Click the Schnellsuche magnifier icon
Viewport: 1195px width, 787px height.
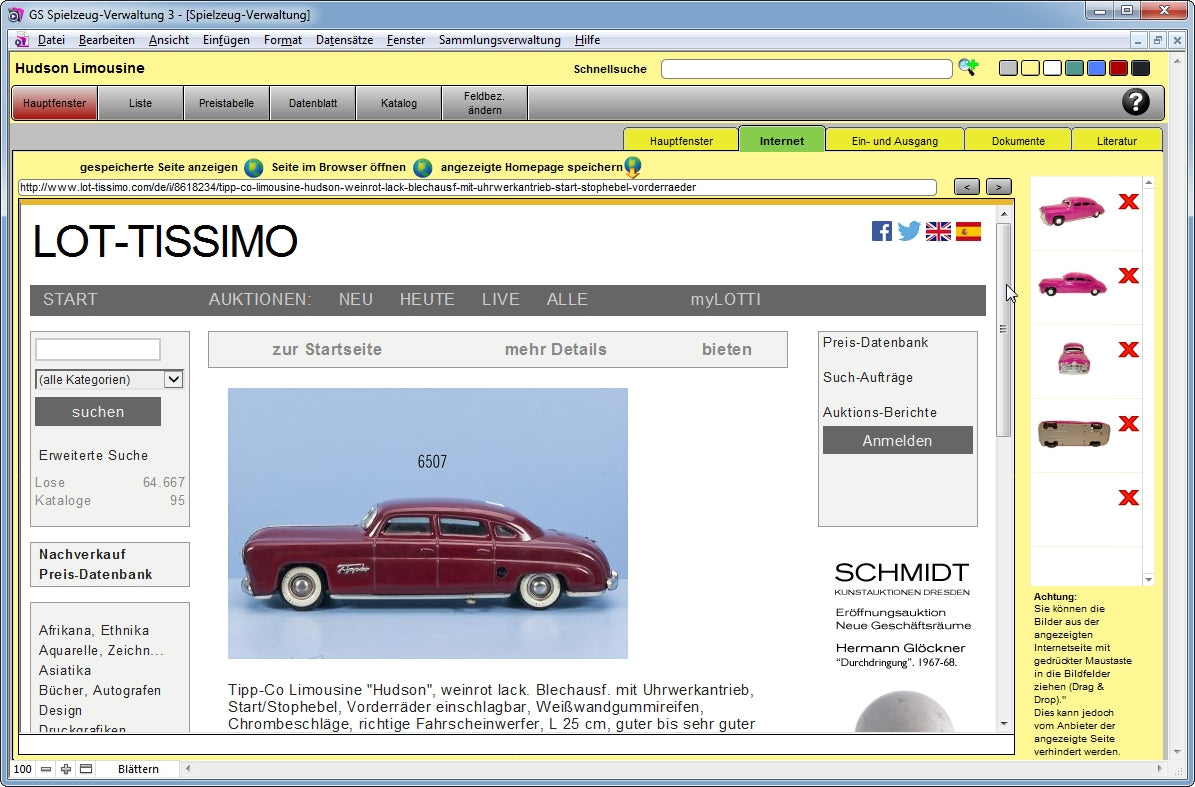967,68
